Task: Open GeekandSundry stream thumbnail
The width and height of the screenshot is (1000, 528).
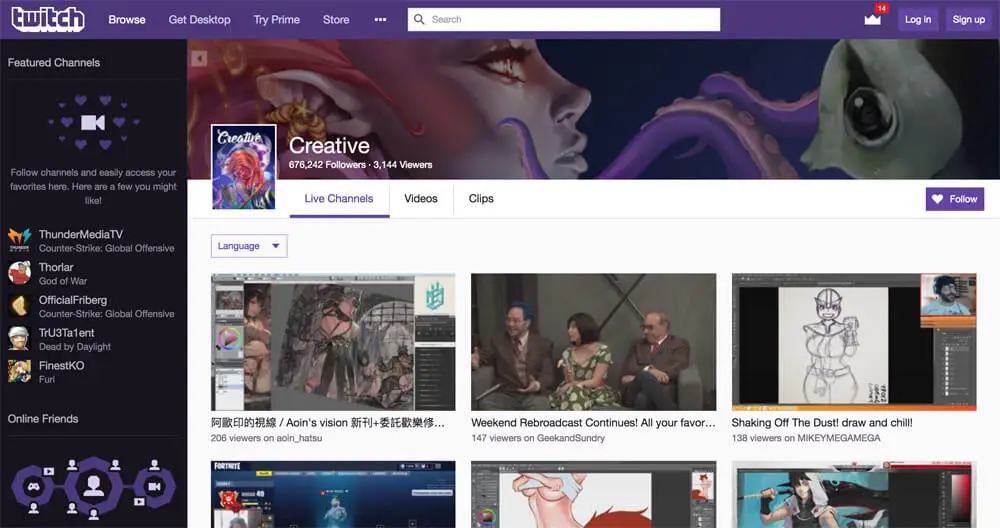Action: [594, 342]
